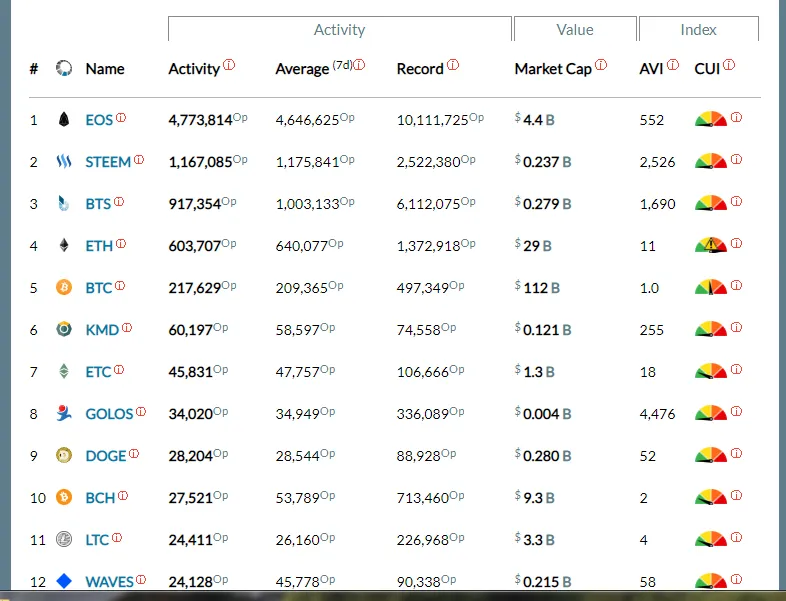Open the STEEM coin link

[x=108, y=162]
